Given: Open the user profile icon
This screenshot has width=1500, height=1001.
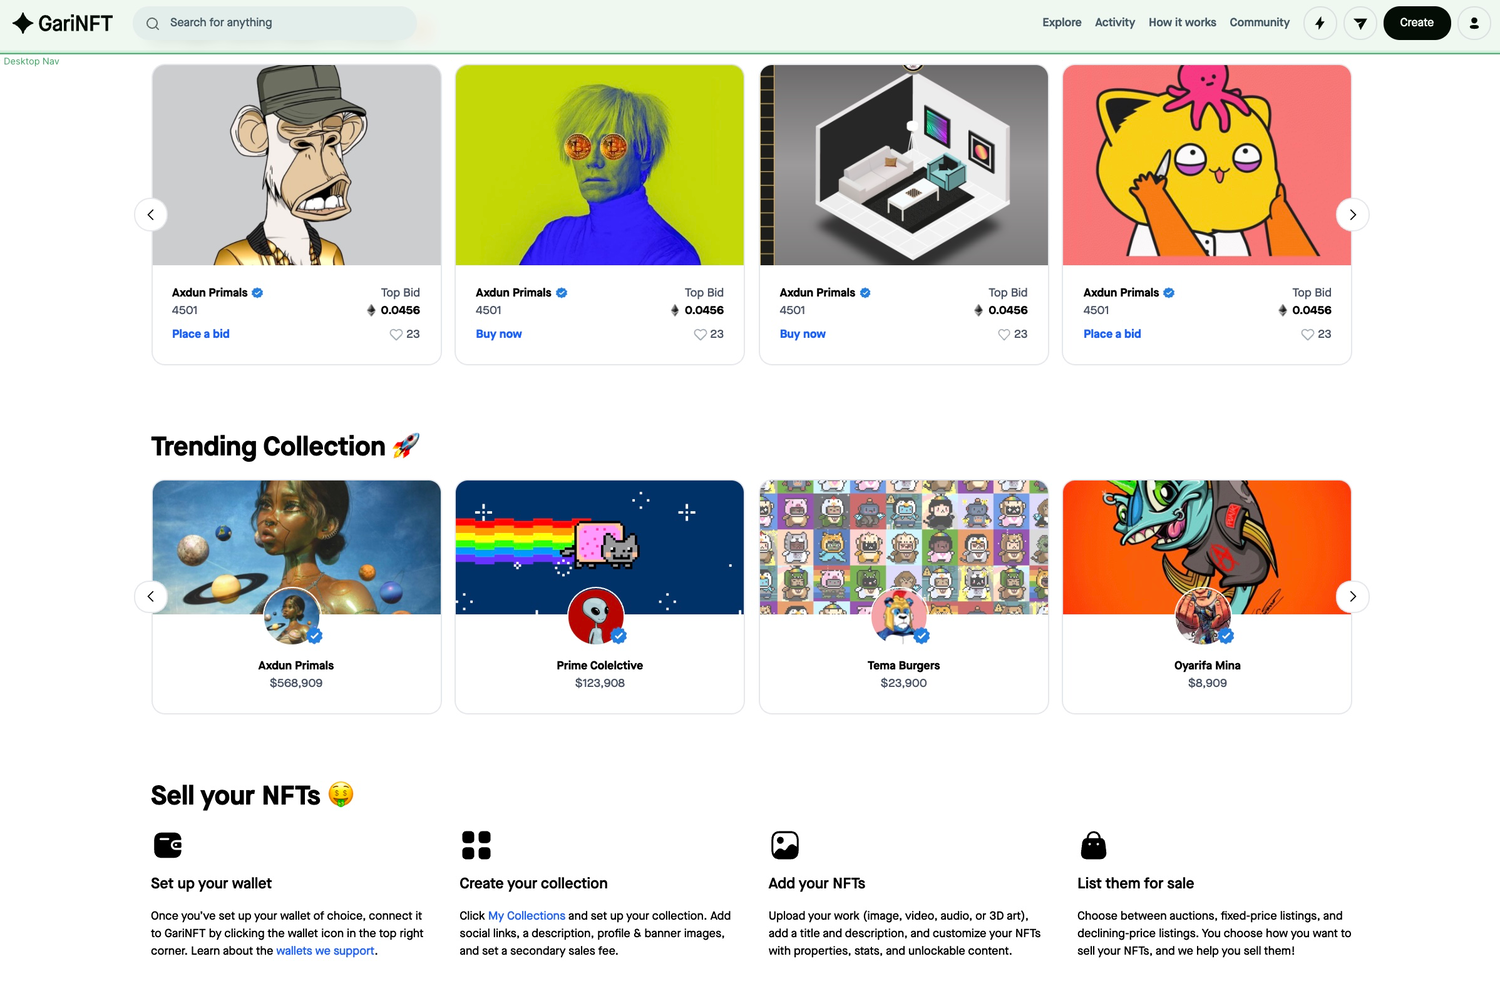Looking at the screenshot, I should point(1474,23).
